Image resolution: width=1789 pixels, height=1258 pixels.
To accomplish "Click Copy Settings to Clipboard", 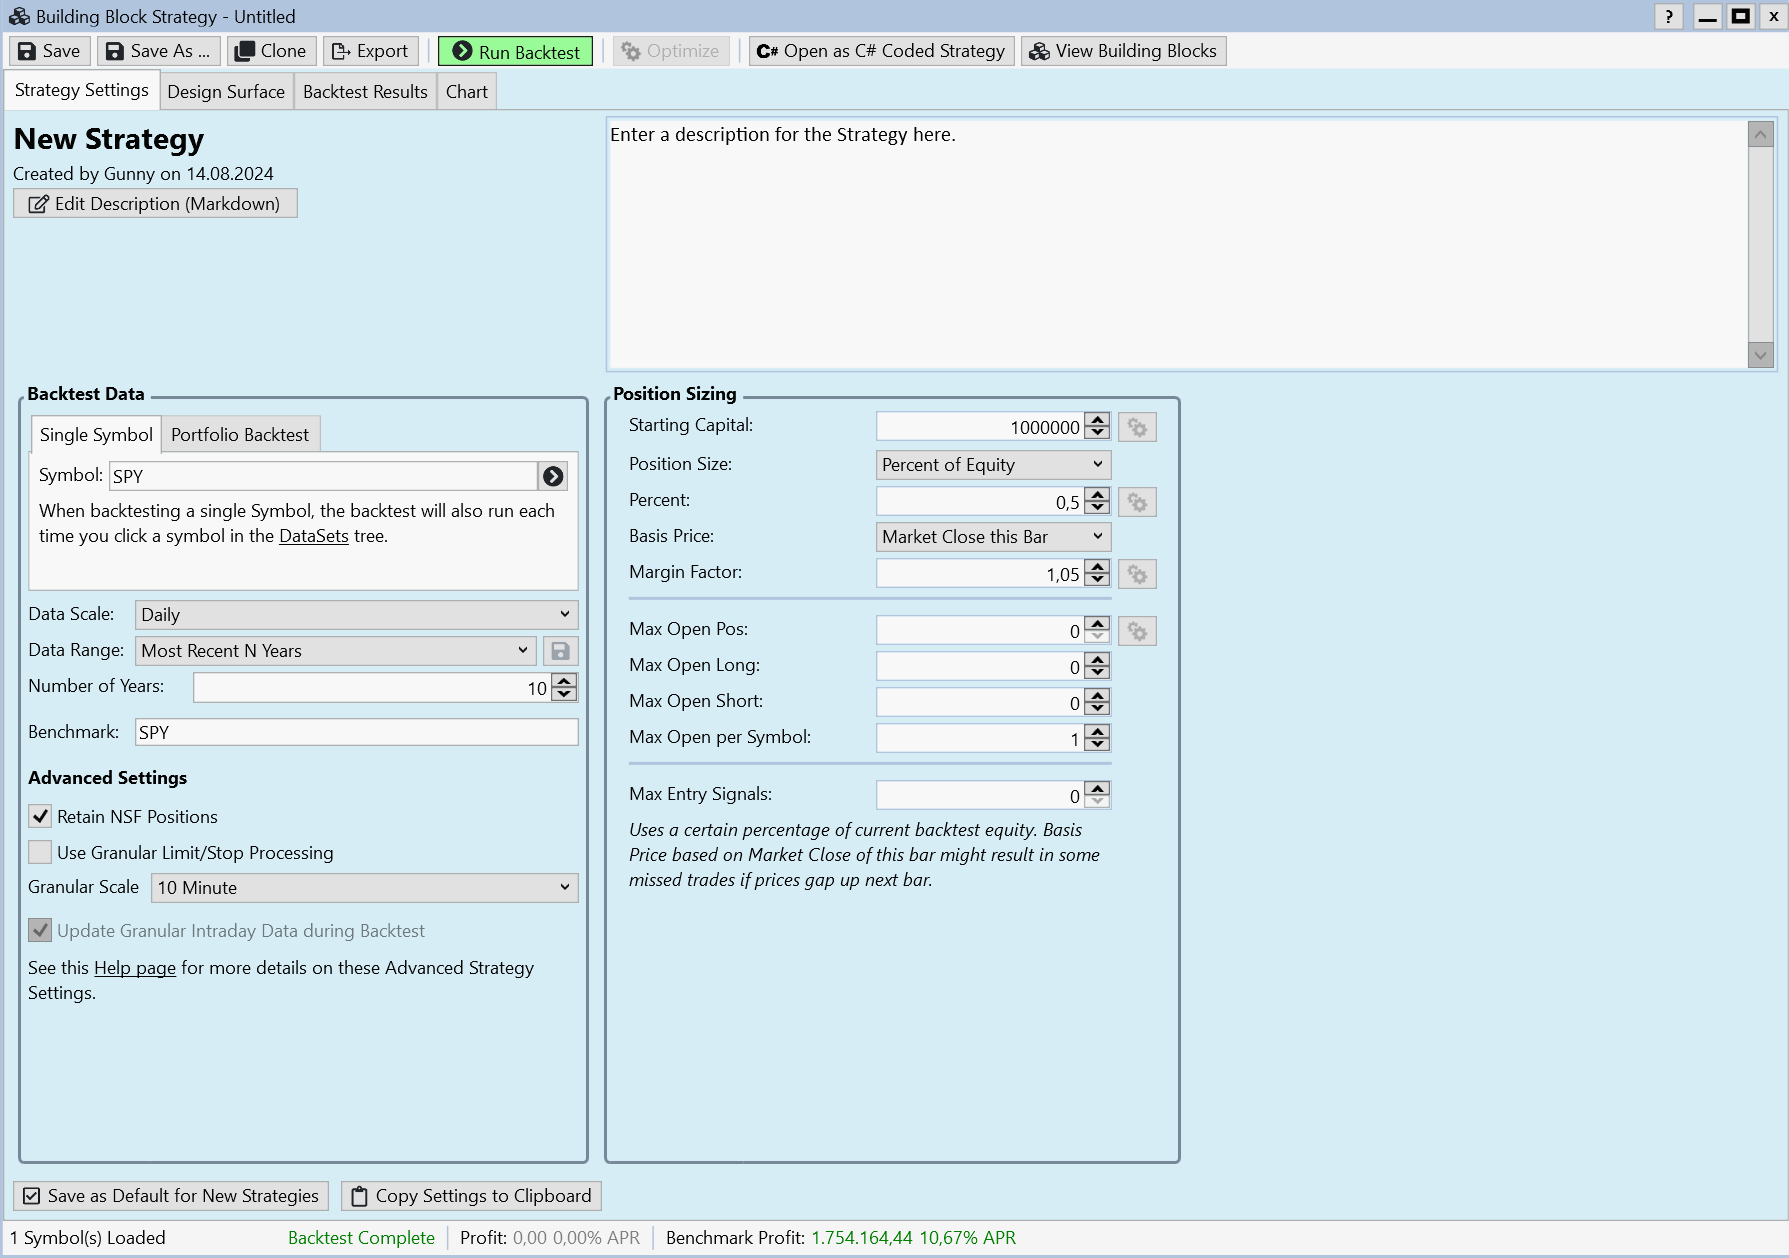I will (x=471, y=1196).
